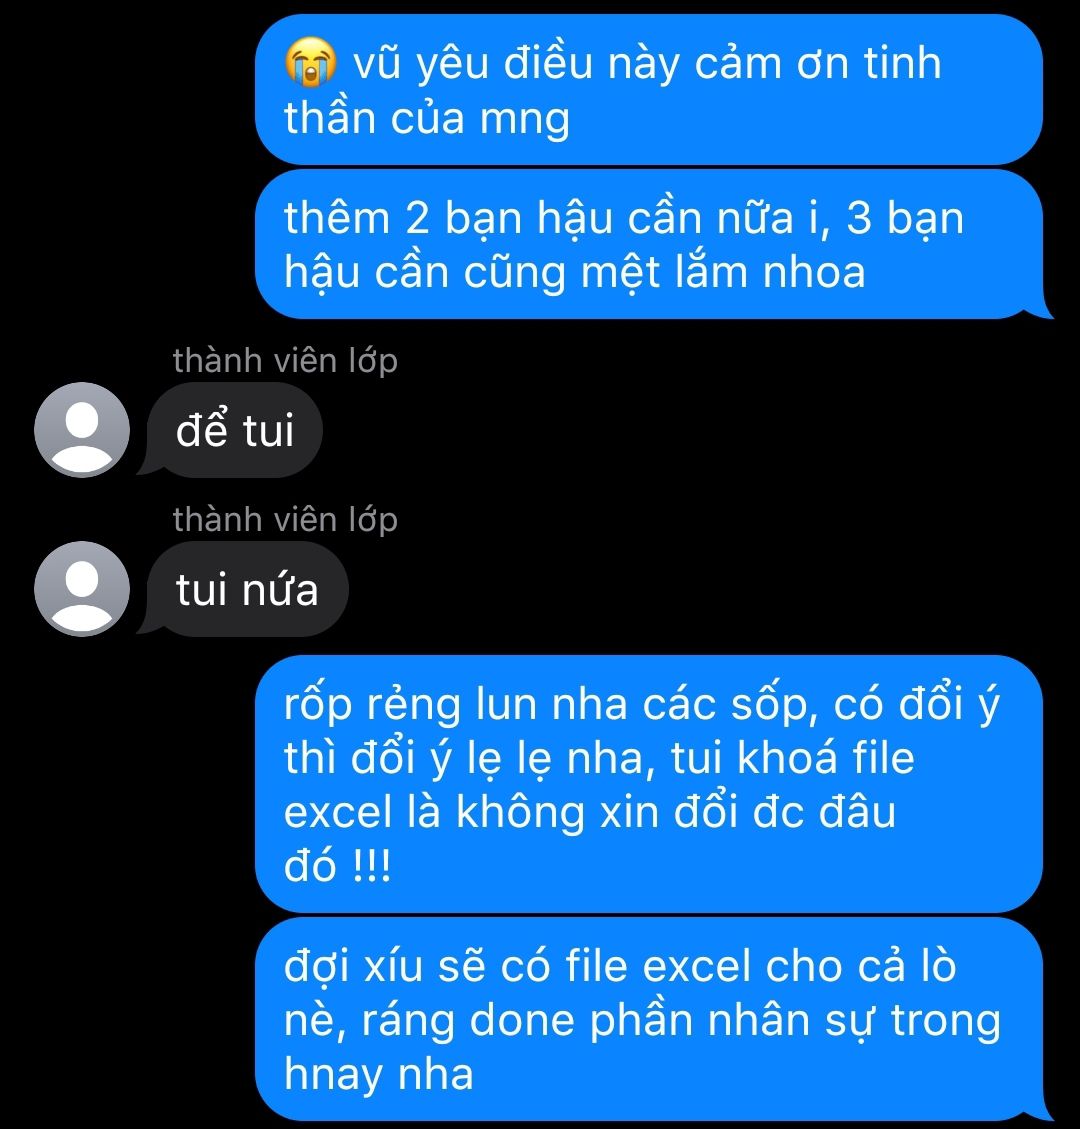Click "hnay nha" in the final message

point(379,1074)
